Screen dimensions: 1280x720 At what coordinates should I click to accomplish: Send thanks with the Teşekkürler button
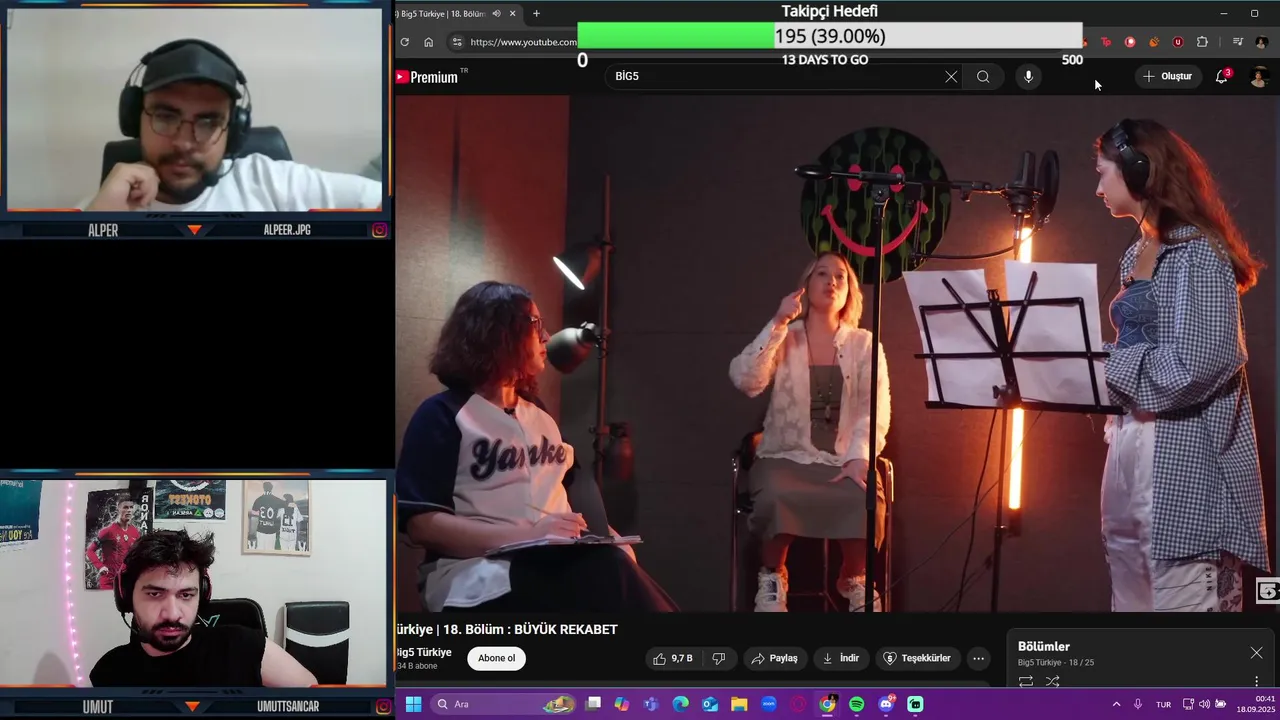(917, 658)
